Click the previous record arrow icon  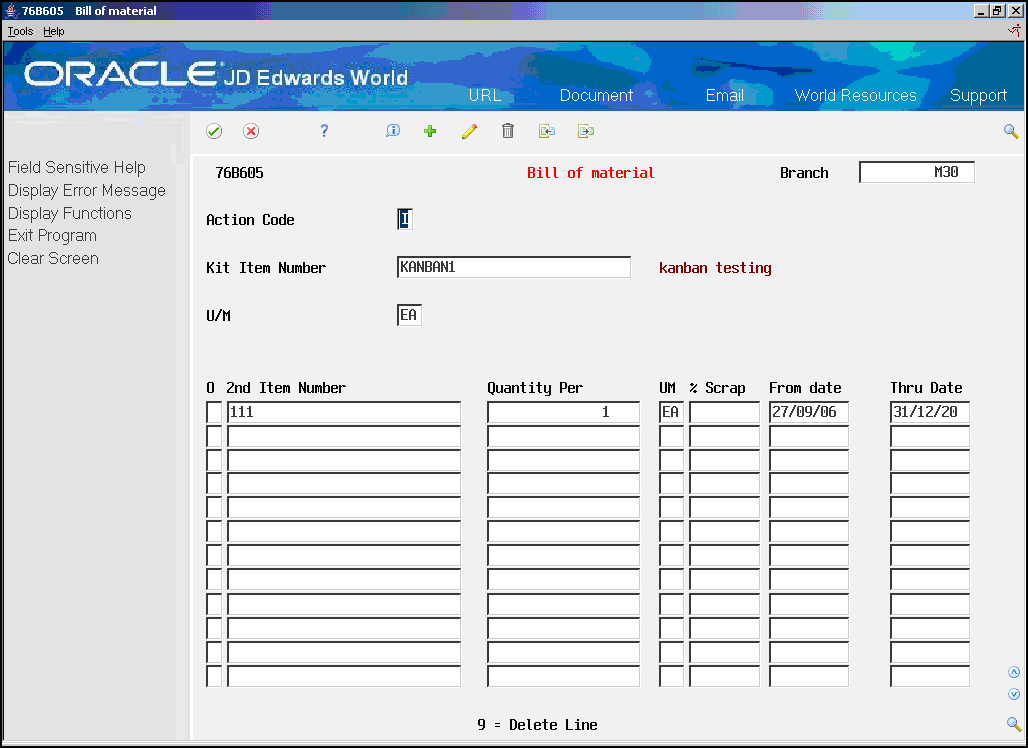click(x=547, y=131)
